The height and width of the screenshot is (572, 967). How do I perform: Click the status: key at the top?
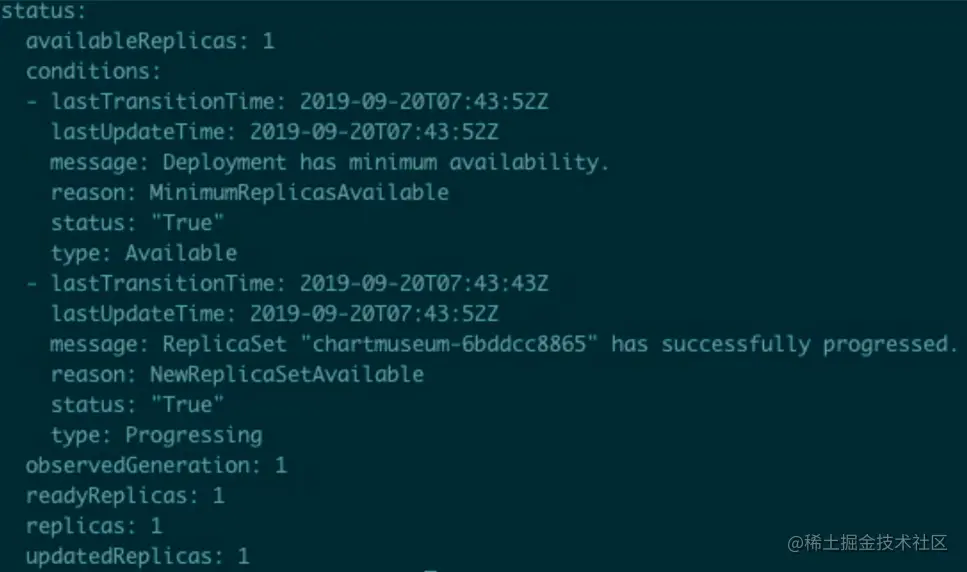[x=44, y=10]
